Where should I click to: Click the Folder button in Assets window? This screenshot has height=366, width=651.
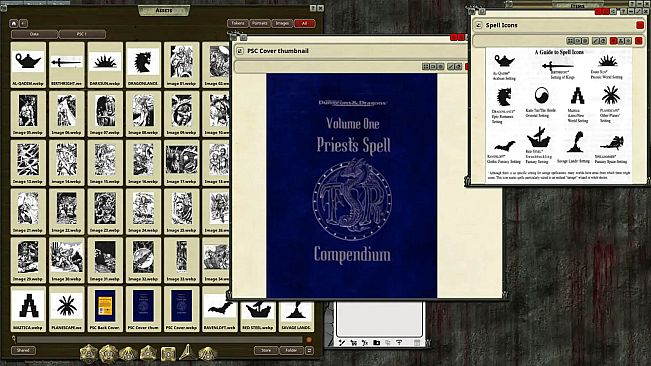pos(291,351)
